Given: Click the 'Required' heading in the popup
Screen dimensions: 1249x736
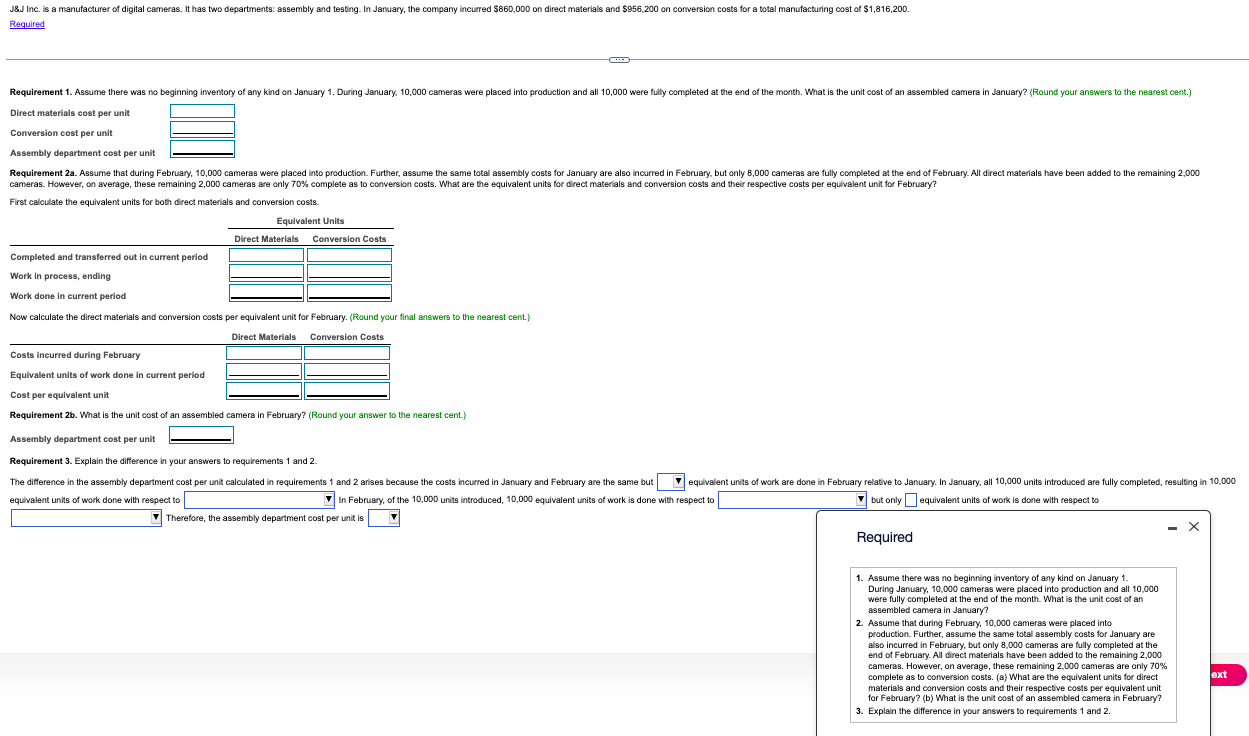Looking at the screenshot, I should [x=885, y=538].
